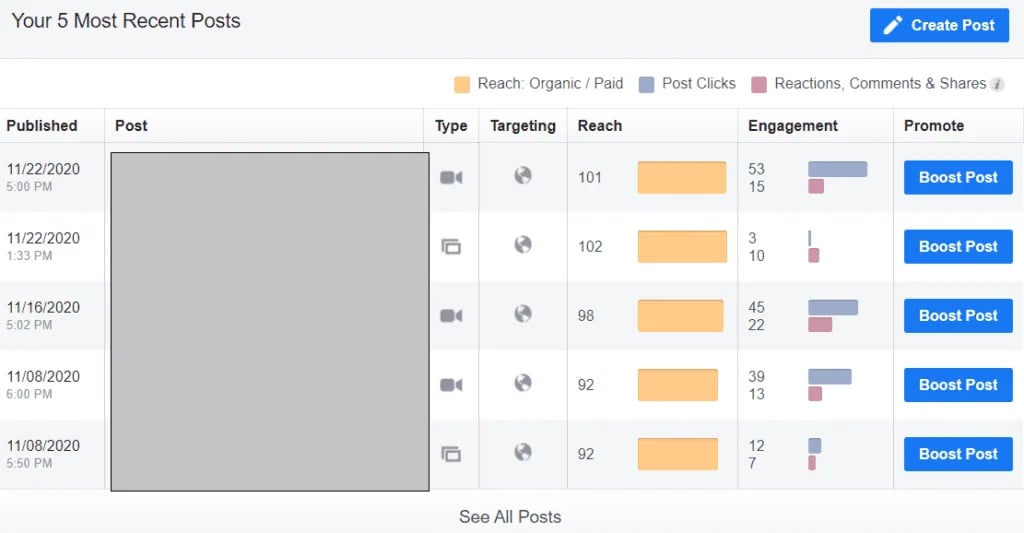This screenshot has width=1024, height=533.
Task: Click the pink Reactions, Comments & Shares swatch
Action: tap(759, 84)
